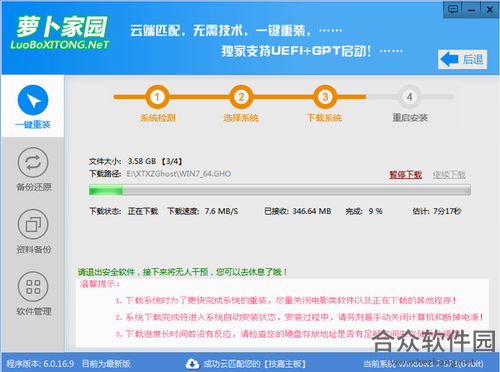The height and width of the screenshot is (372, 500).
Task: Select step 3 下载系统 circle
Action: (325, 97)
